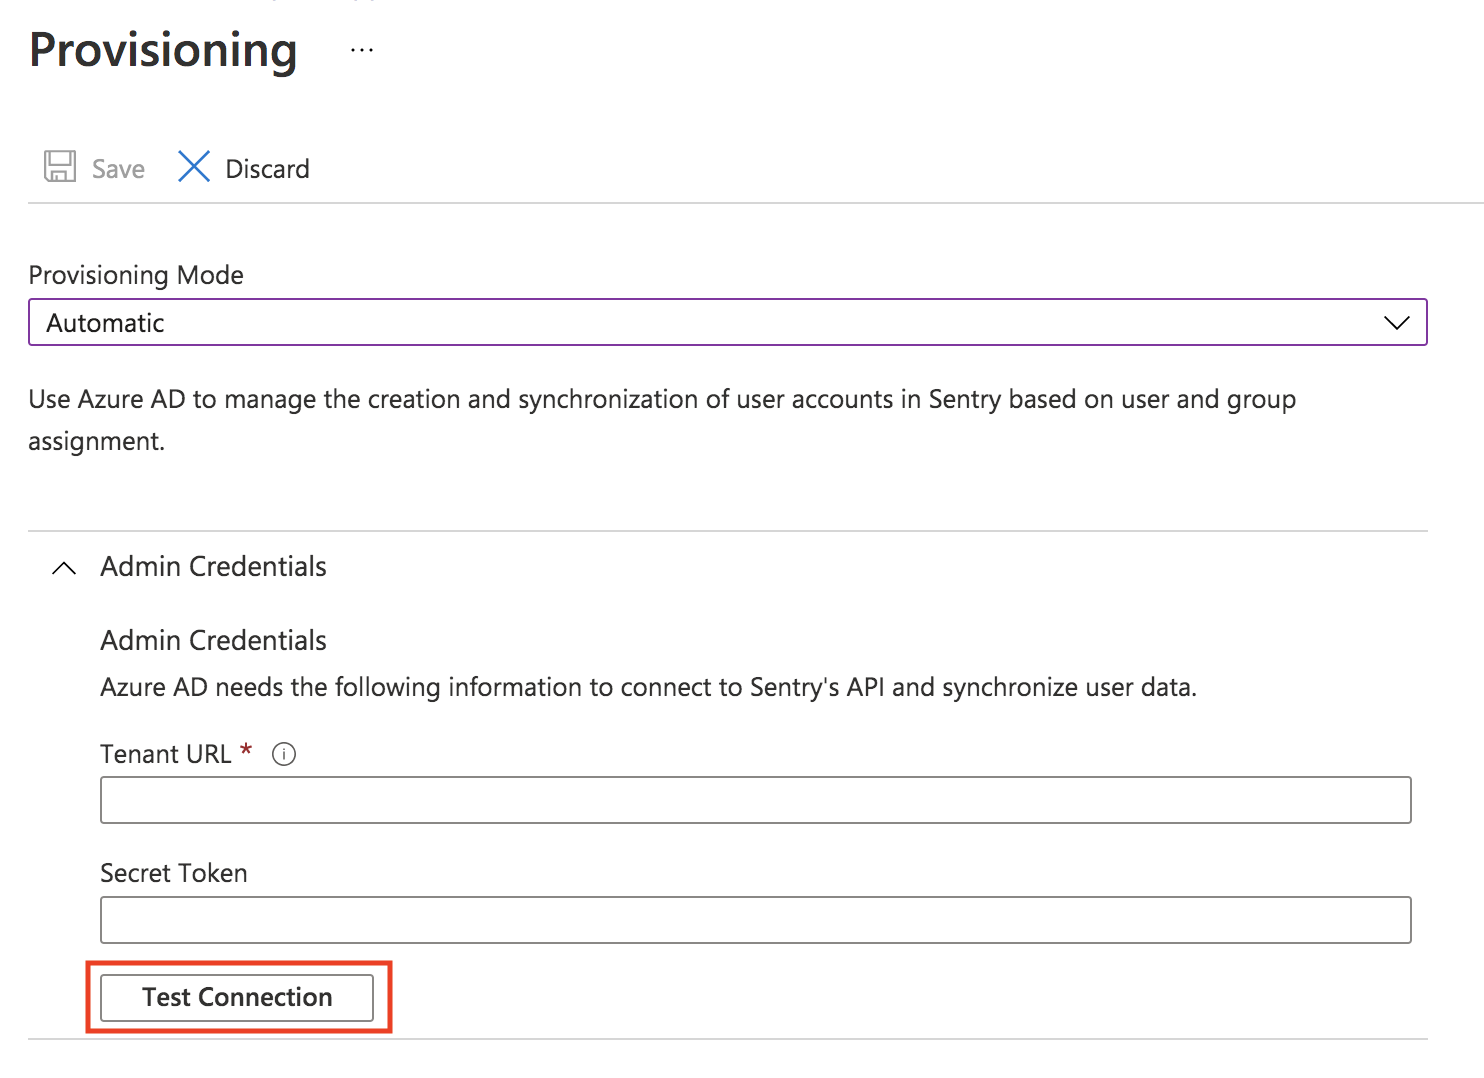Screen dimensions: 1484x1078
Task: Save the provisioning configuration
Action: coord(94,168)
